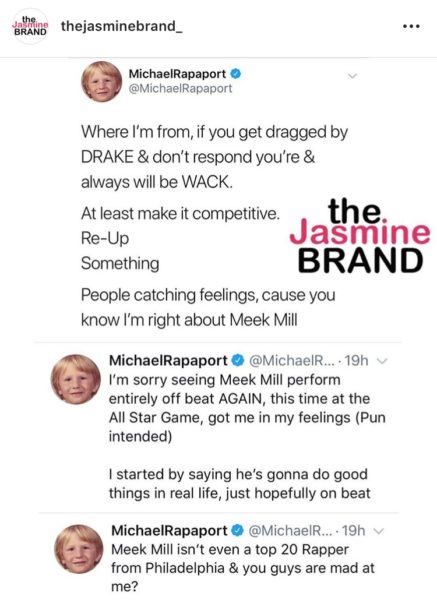Open the 19h timestamp on third tweet
The width and height of the screenshot is (437, 600).
[x=354, y=531]
